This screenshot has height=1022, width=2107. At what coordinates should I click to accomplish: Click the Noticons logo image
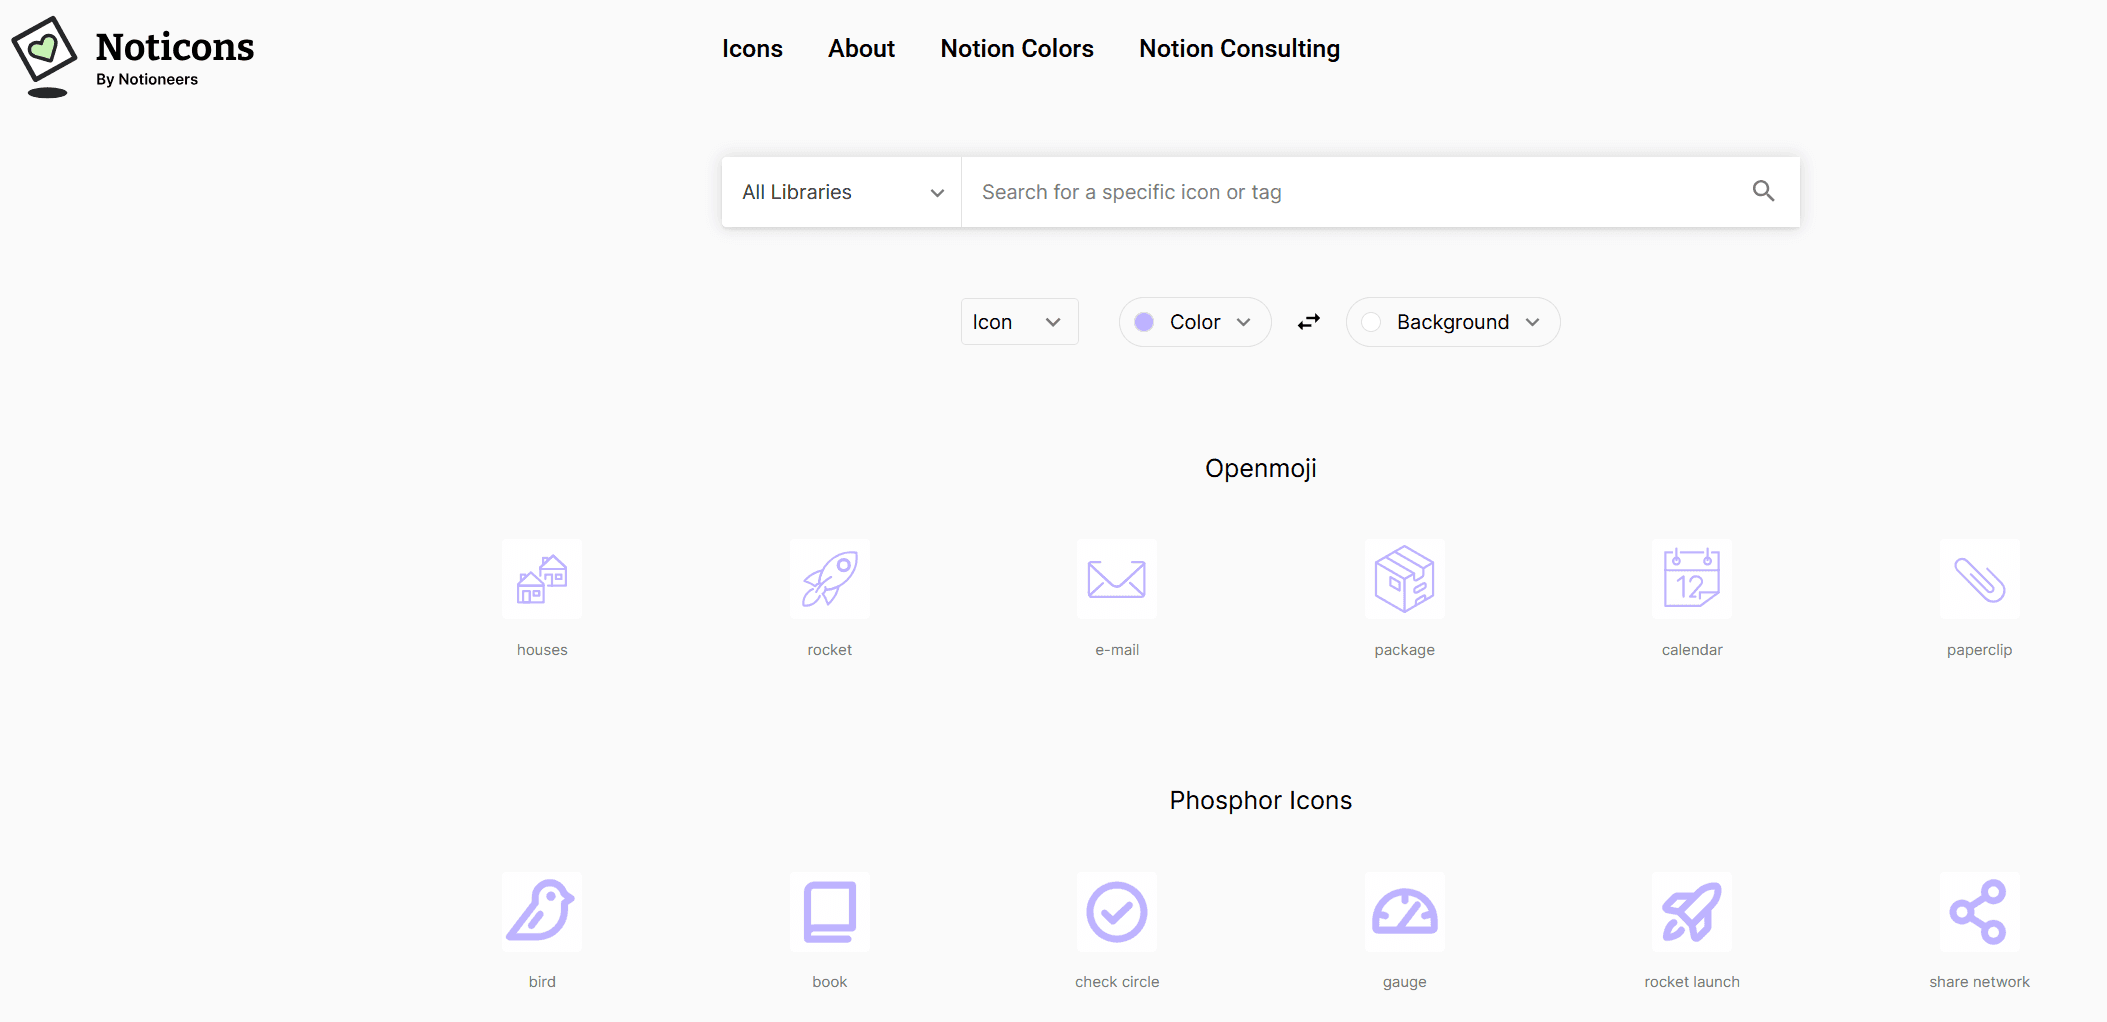click(x=44, y=57)
